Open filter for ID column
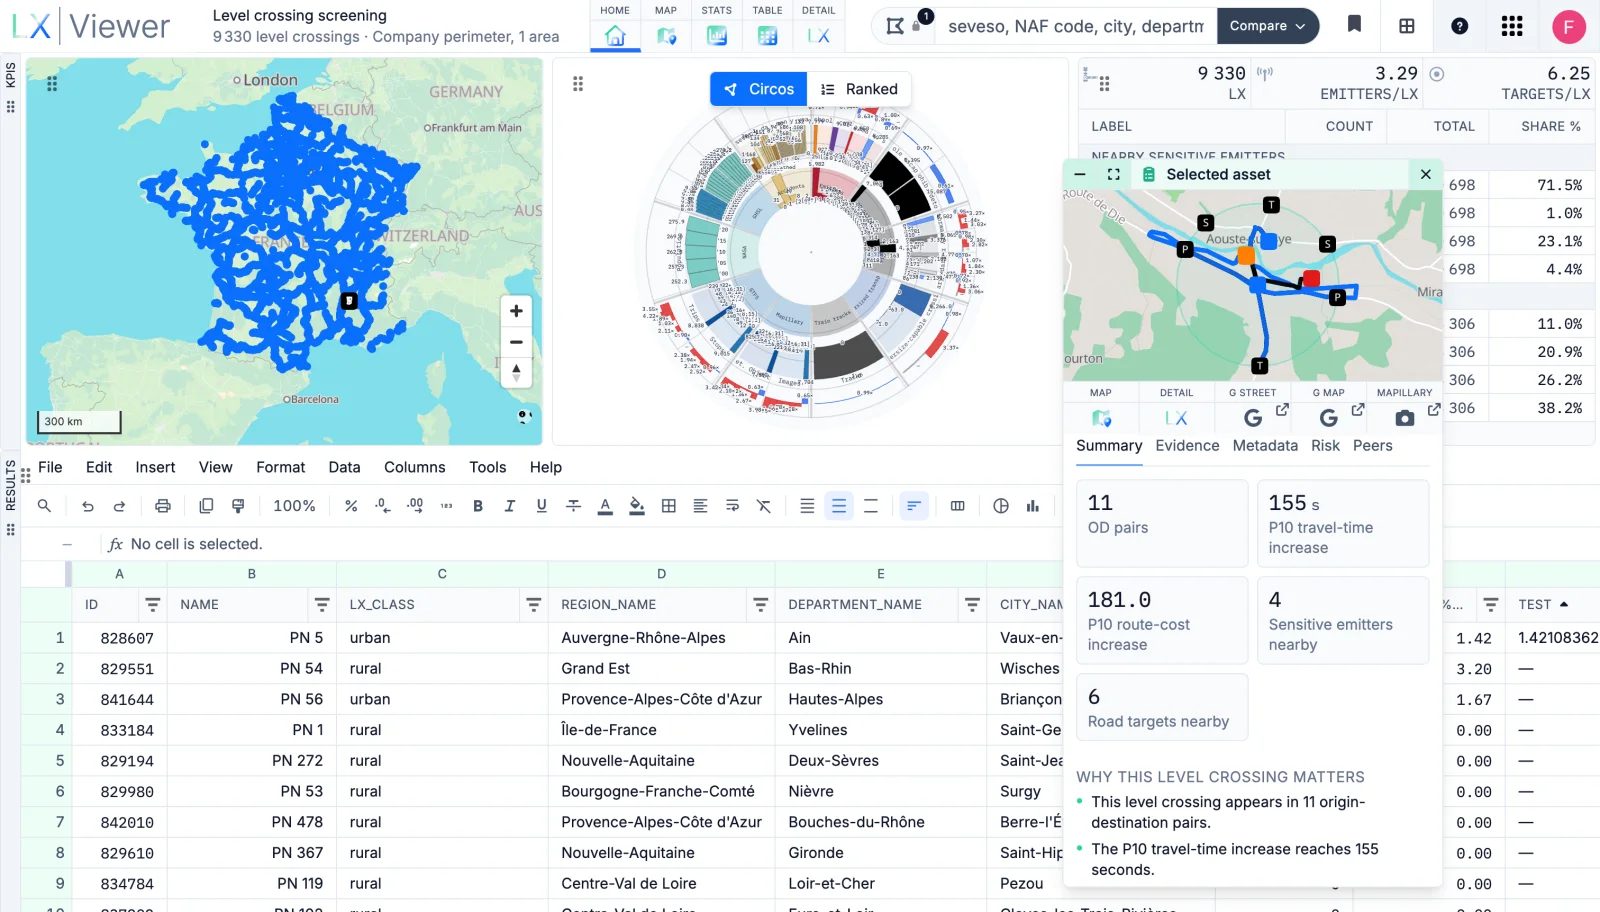 pos(152,605)
